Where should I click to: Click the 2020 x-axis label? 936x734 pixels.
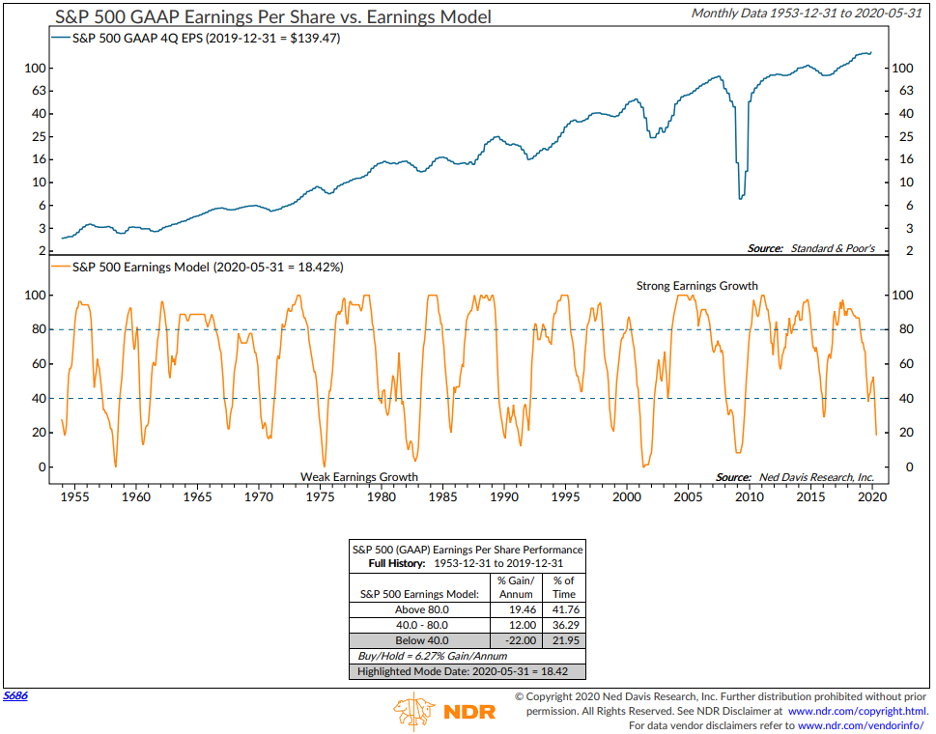pyautogui.click(x=872, y=496)
